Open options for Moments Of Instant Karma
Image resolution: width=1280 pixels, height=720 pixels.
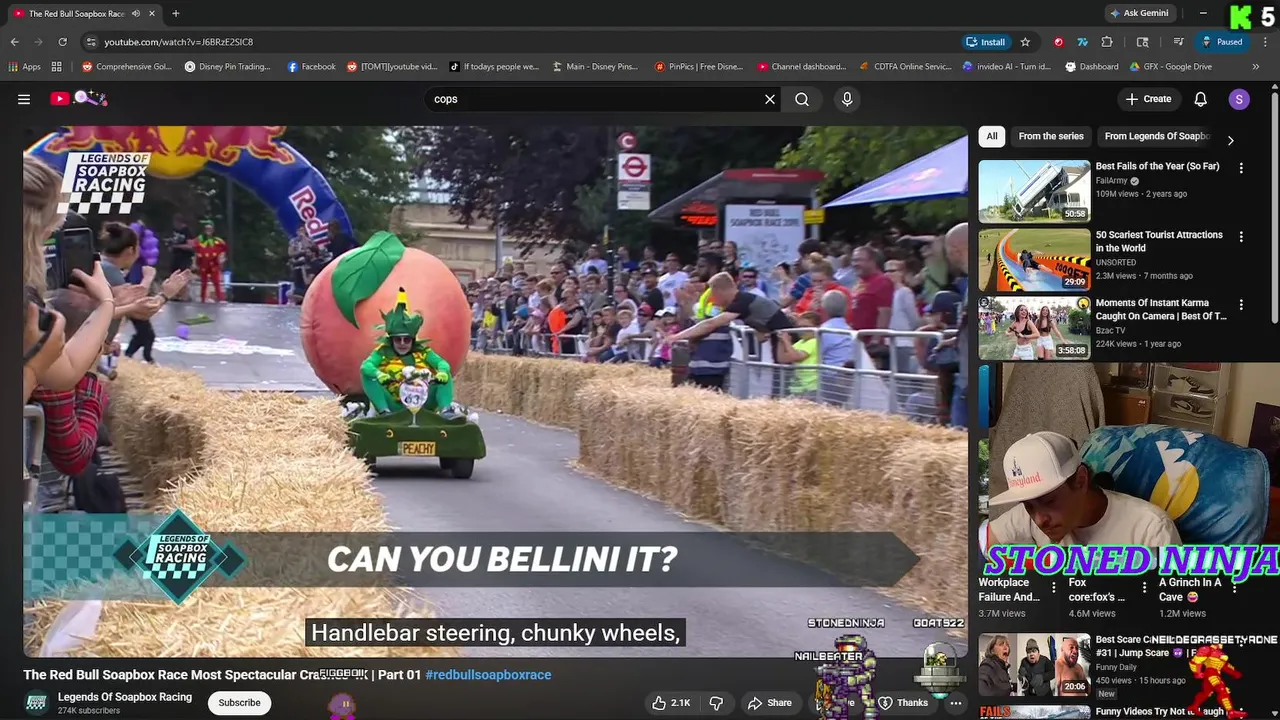click(1241, 305)
